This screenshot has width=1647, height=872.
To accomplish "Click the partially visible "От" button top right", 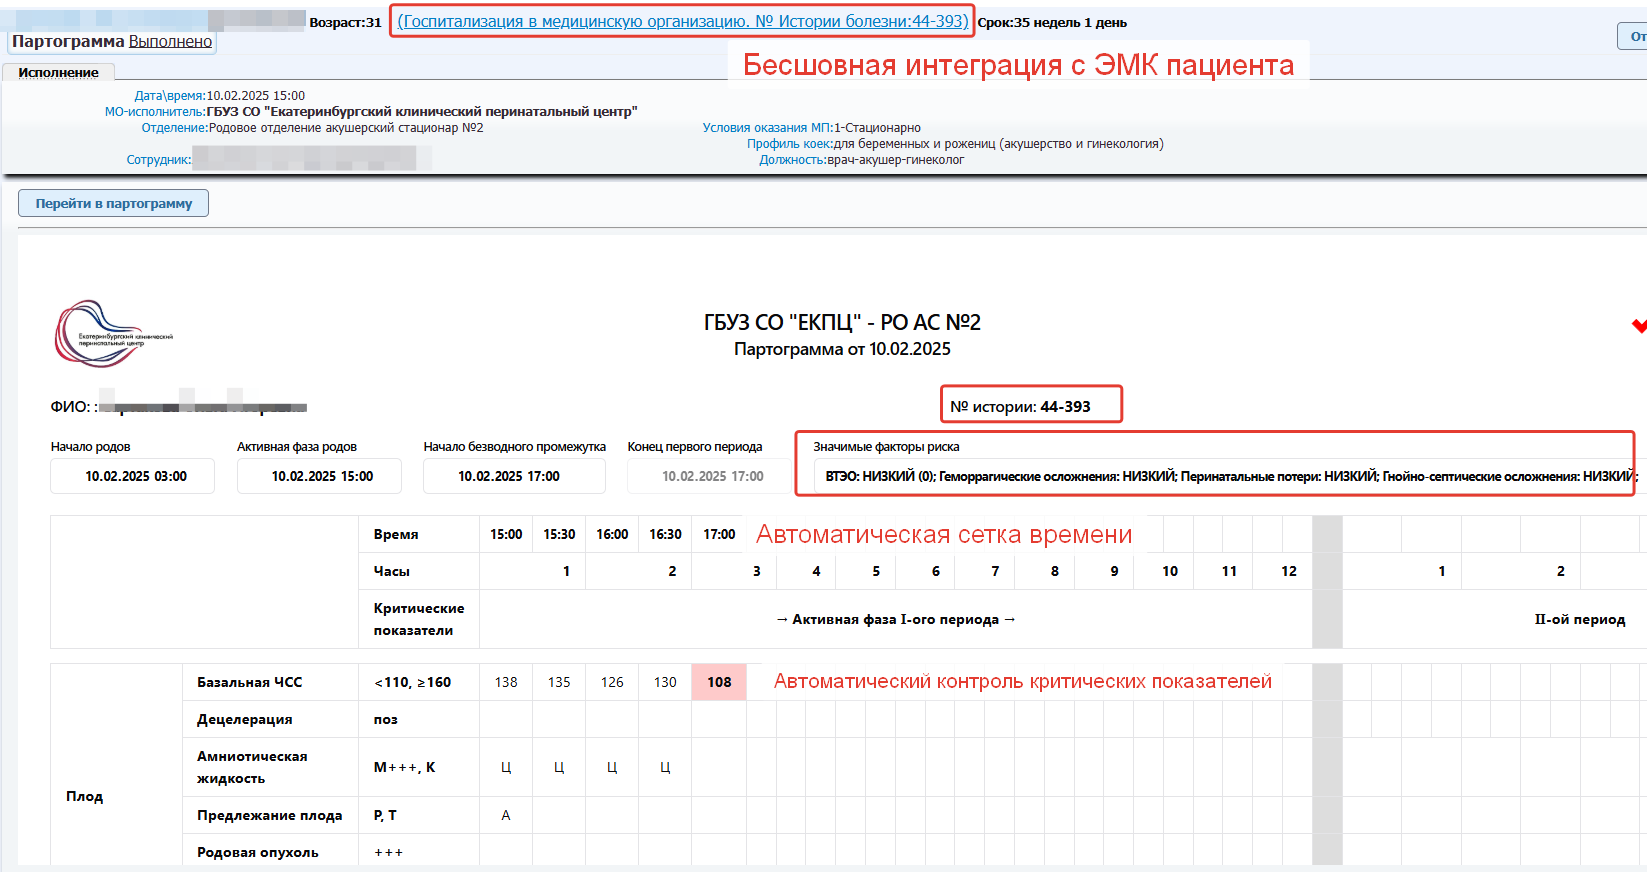I will [1634, 36].
